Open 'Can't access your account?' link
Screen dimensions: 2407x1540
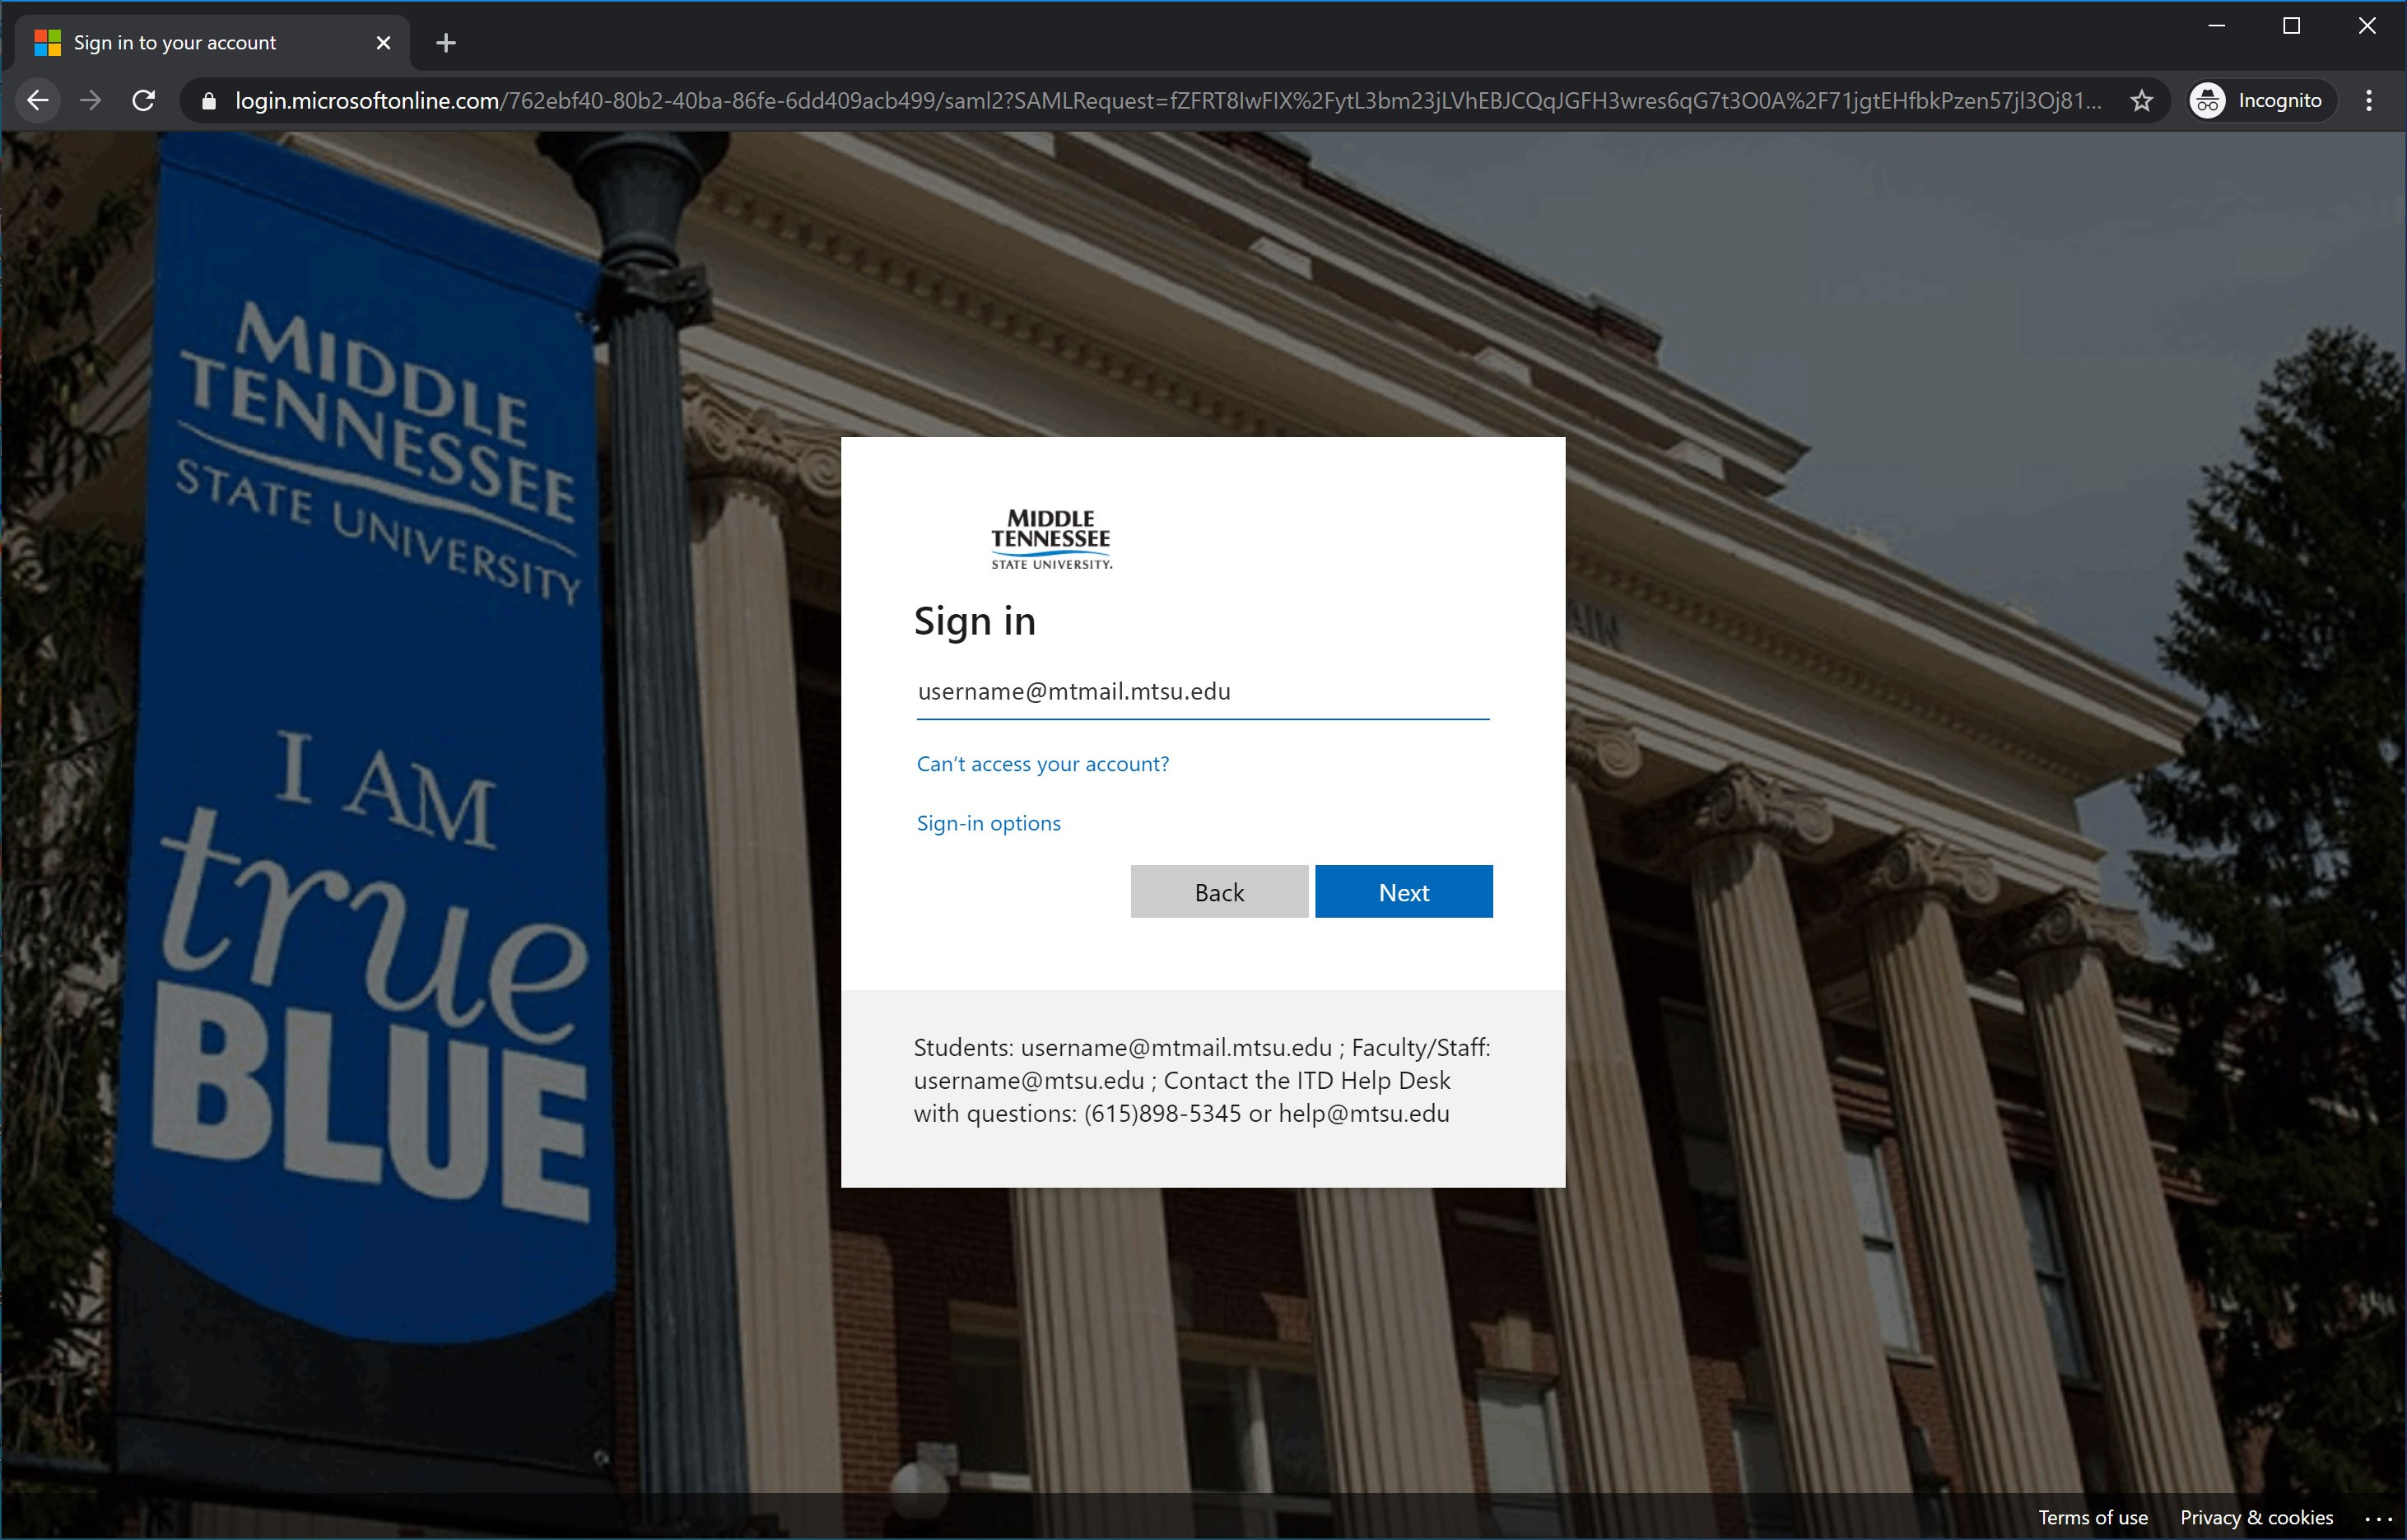click(1042, 764)
